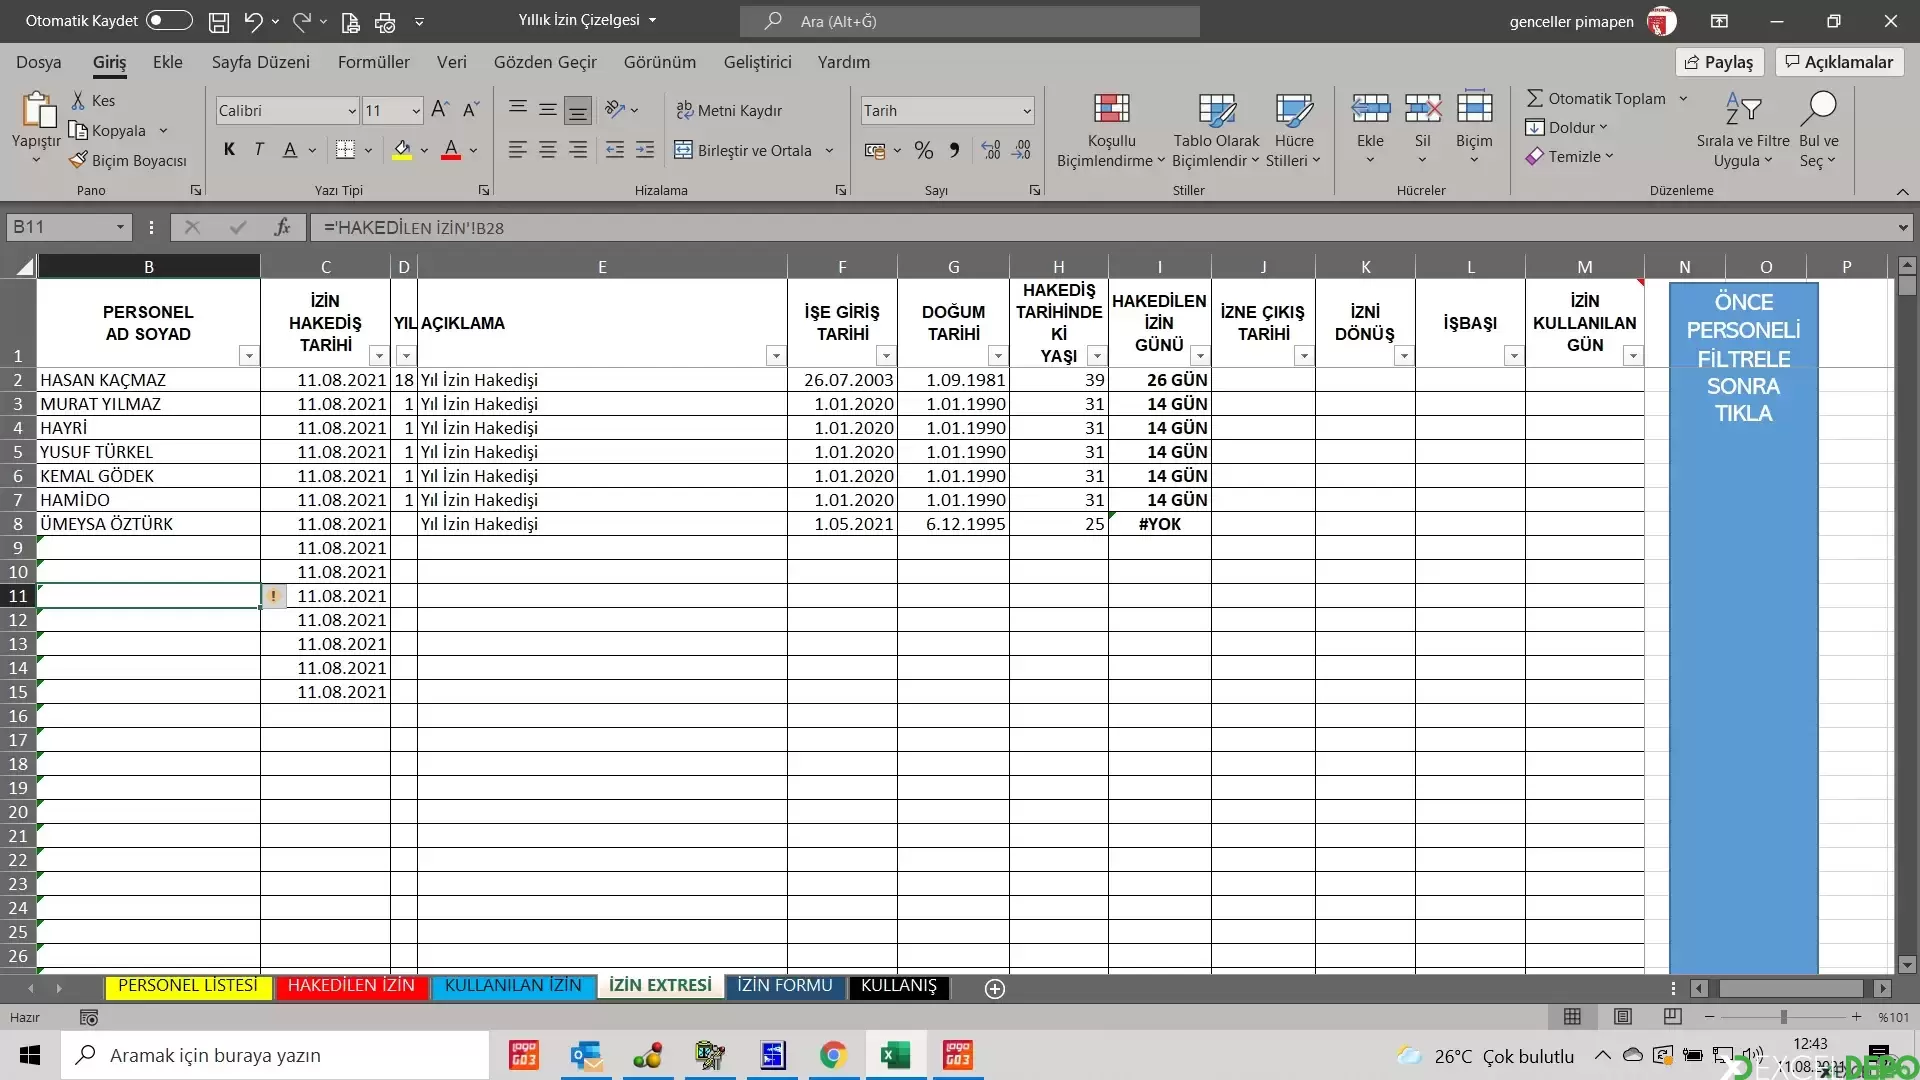Open İŞE GİRİŞ TARİHİ filter dropdown
The width and height of the screenshot is (1920, 1080).
pos(886,356)
